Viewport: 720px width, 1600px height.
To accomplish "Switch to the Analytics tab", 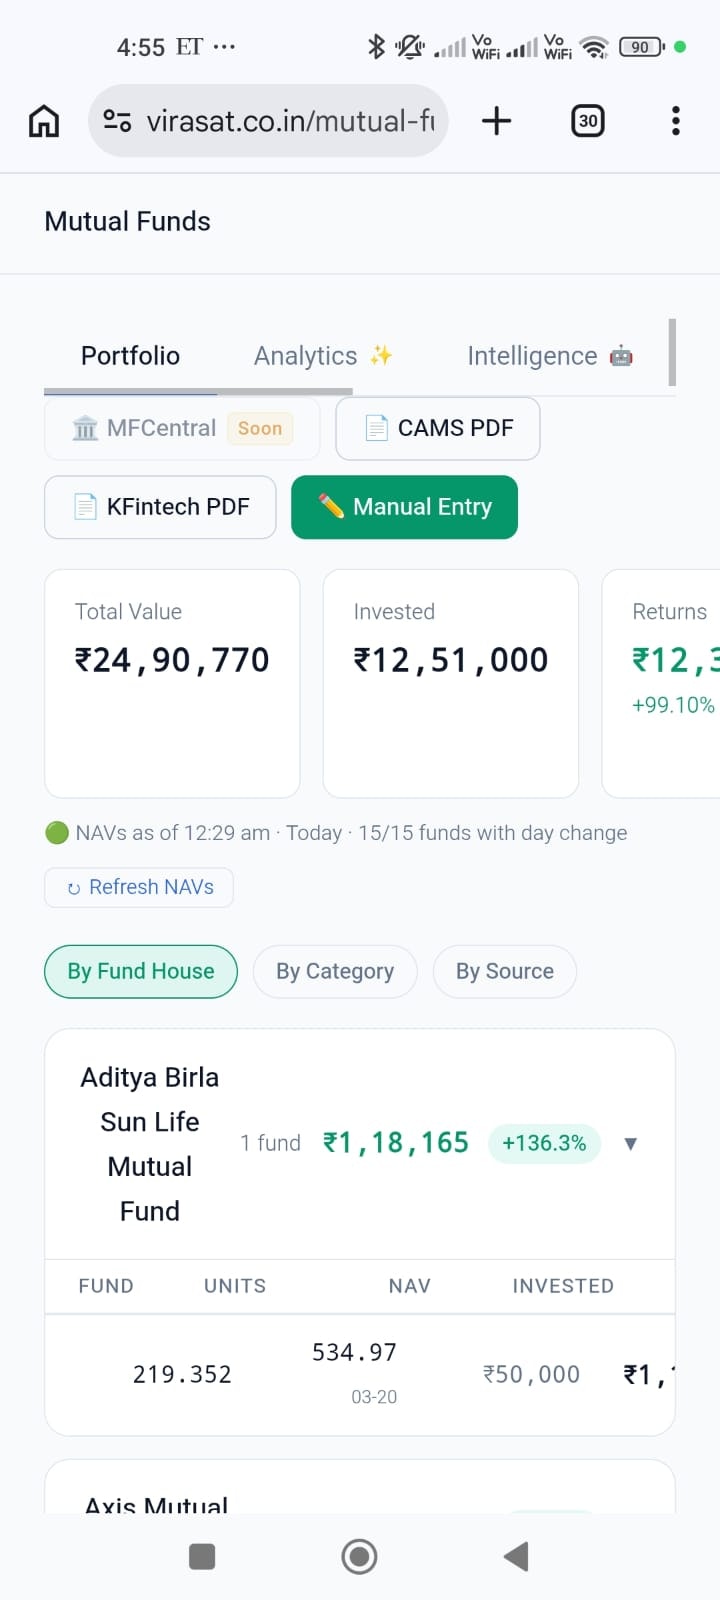I will [x=322, y=356].
